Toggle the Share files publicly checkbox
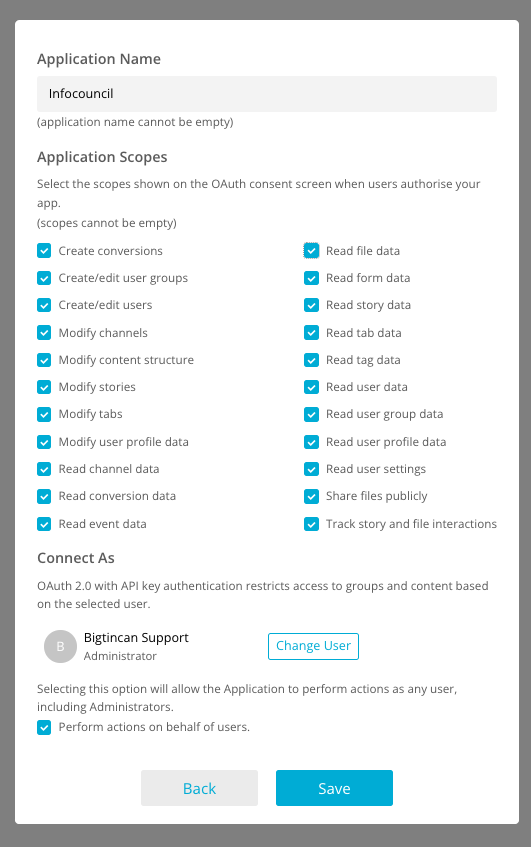Viewport: 531px width, 847px height. point(311,496)
